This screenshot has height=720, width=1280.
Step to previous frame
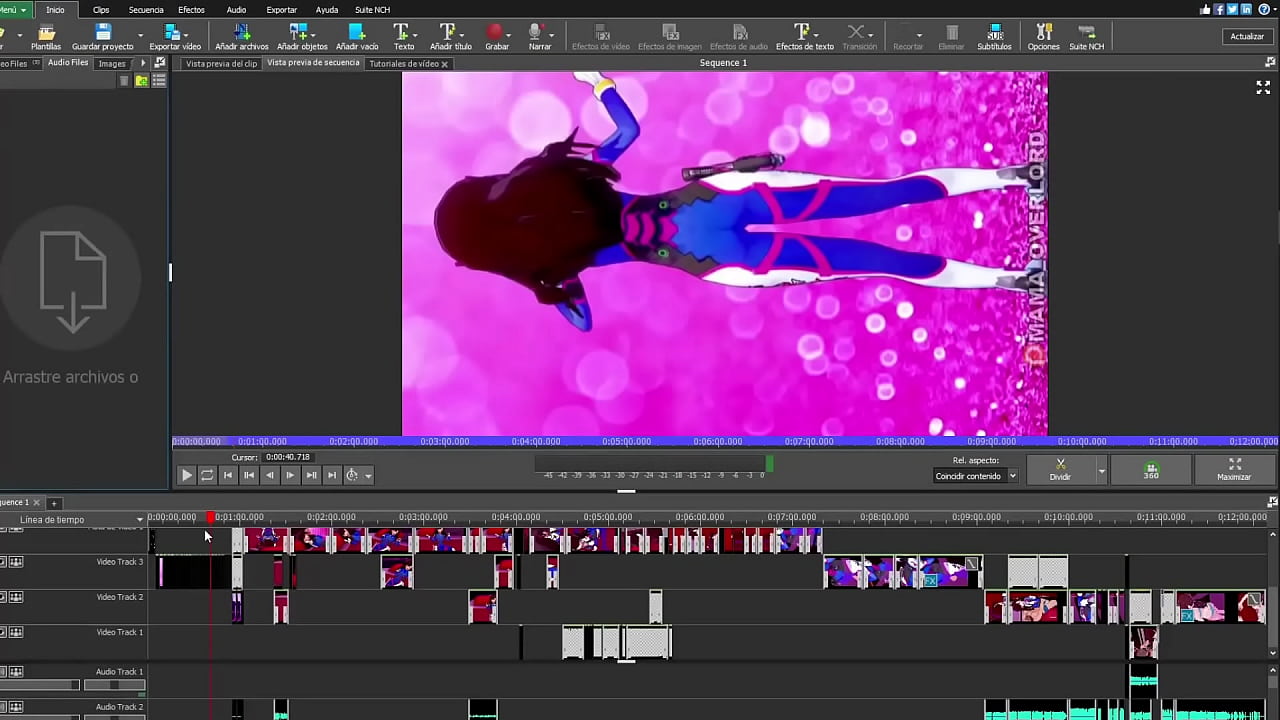(270, 475)
